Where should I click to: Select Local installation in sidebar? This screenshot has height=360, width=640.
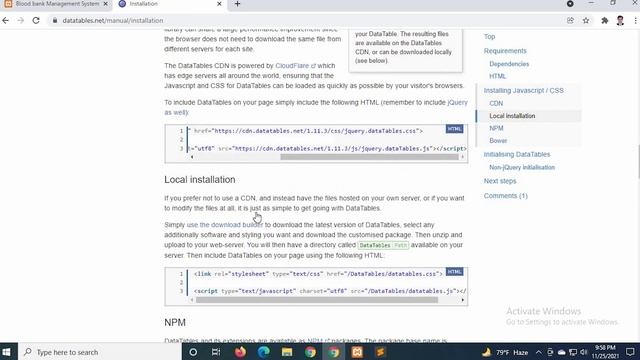(512, 116)
